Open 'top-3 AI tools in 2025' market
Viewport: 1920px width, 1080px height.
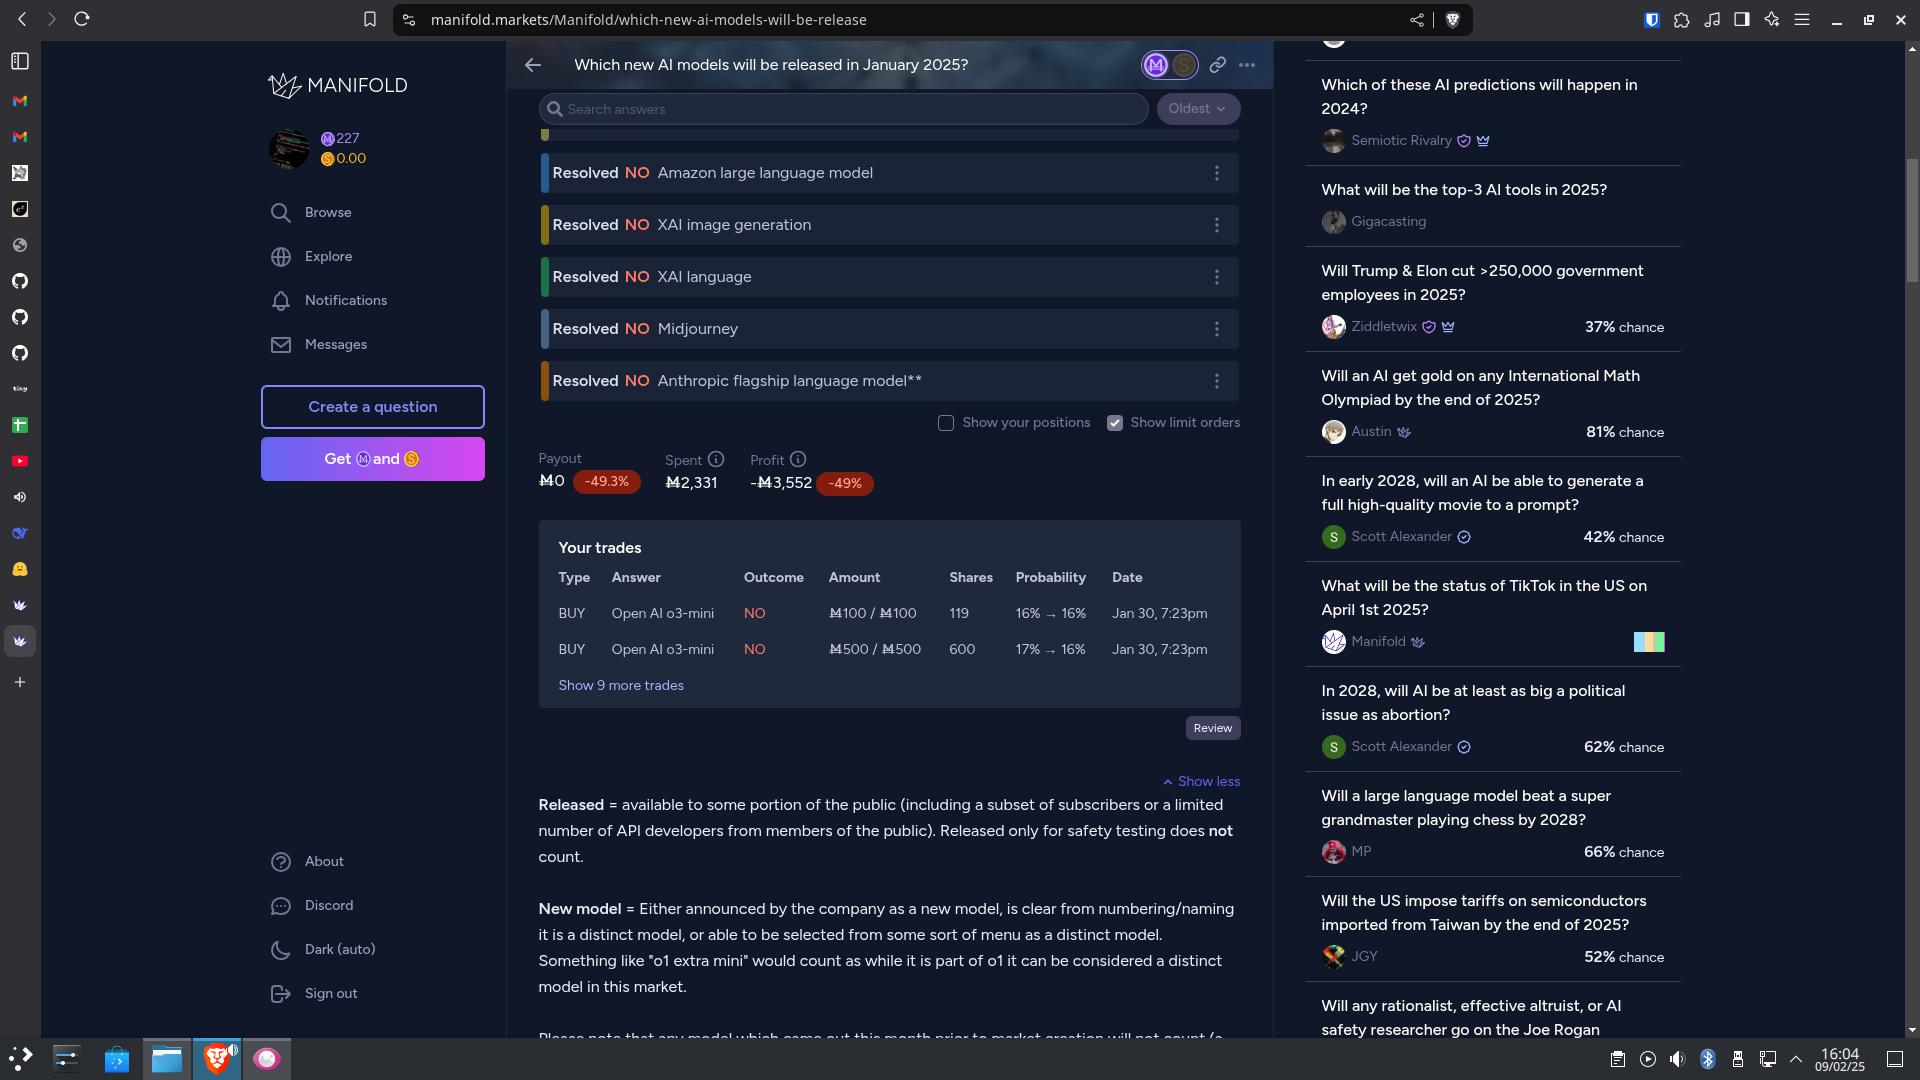click(x=1464, y=190)
